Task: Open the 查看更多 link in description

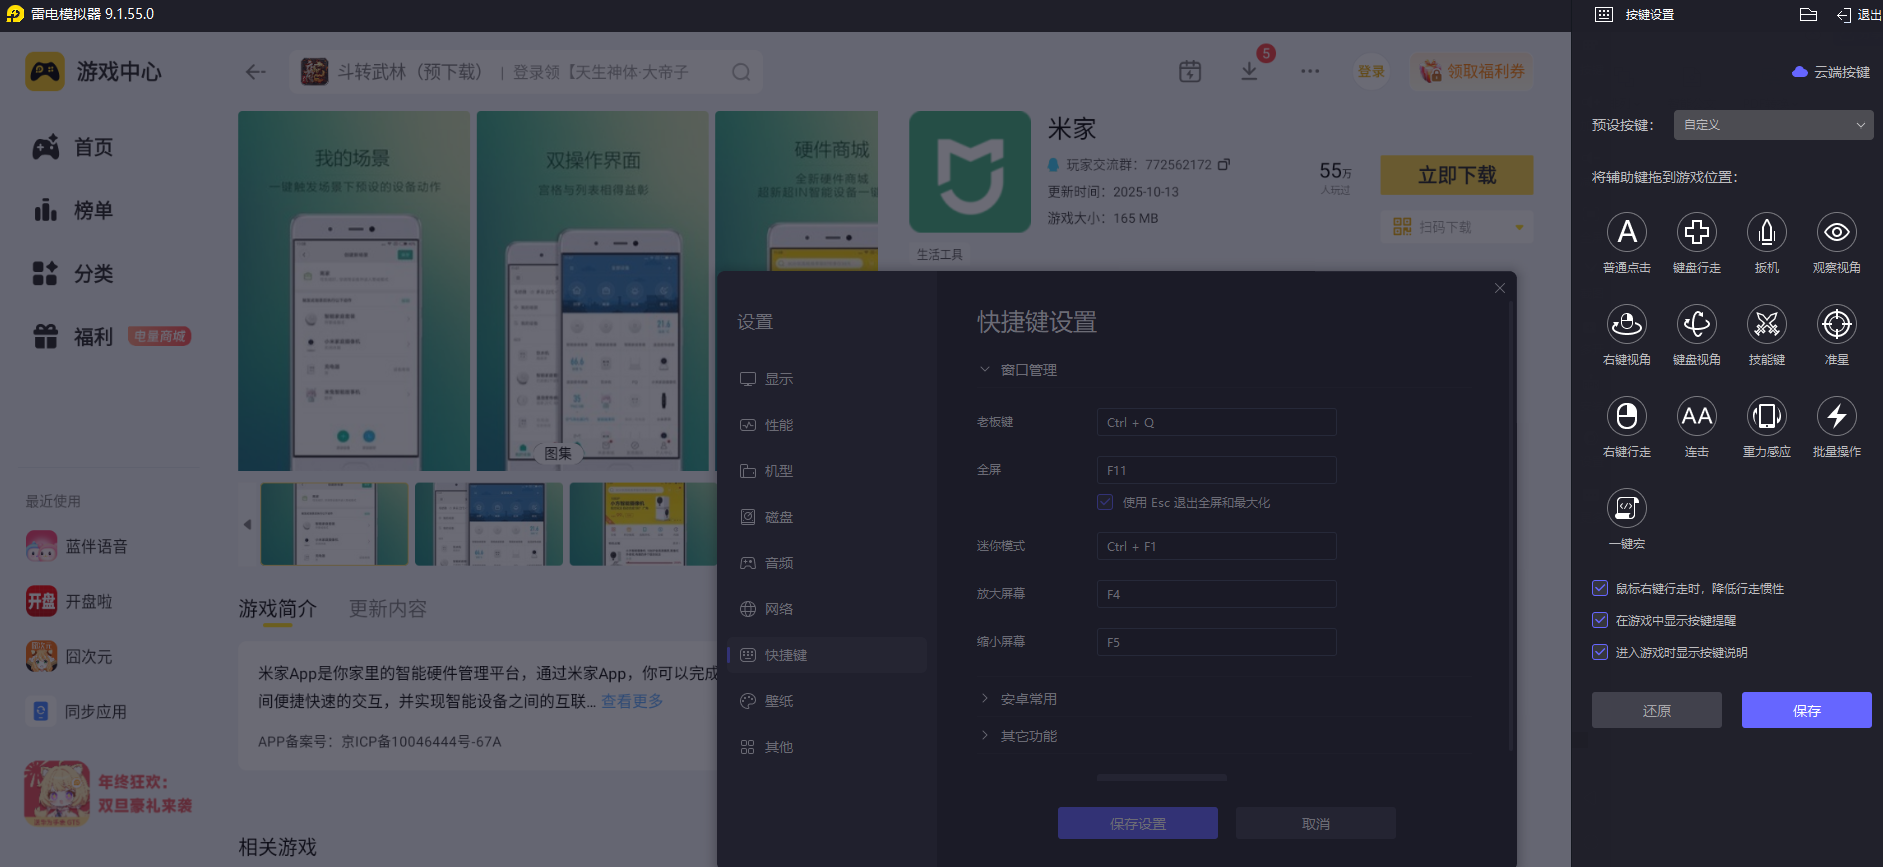Action: [632, 701]
